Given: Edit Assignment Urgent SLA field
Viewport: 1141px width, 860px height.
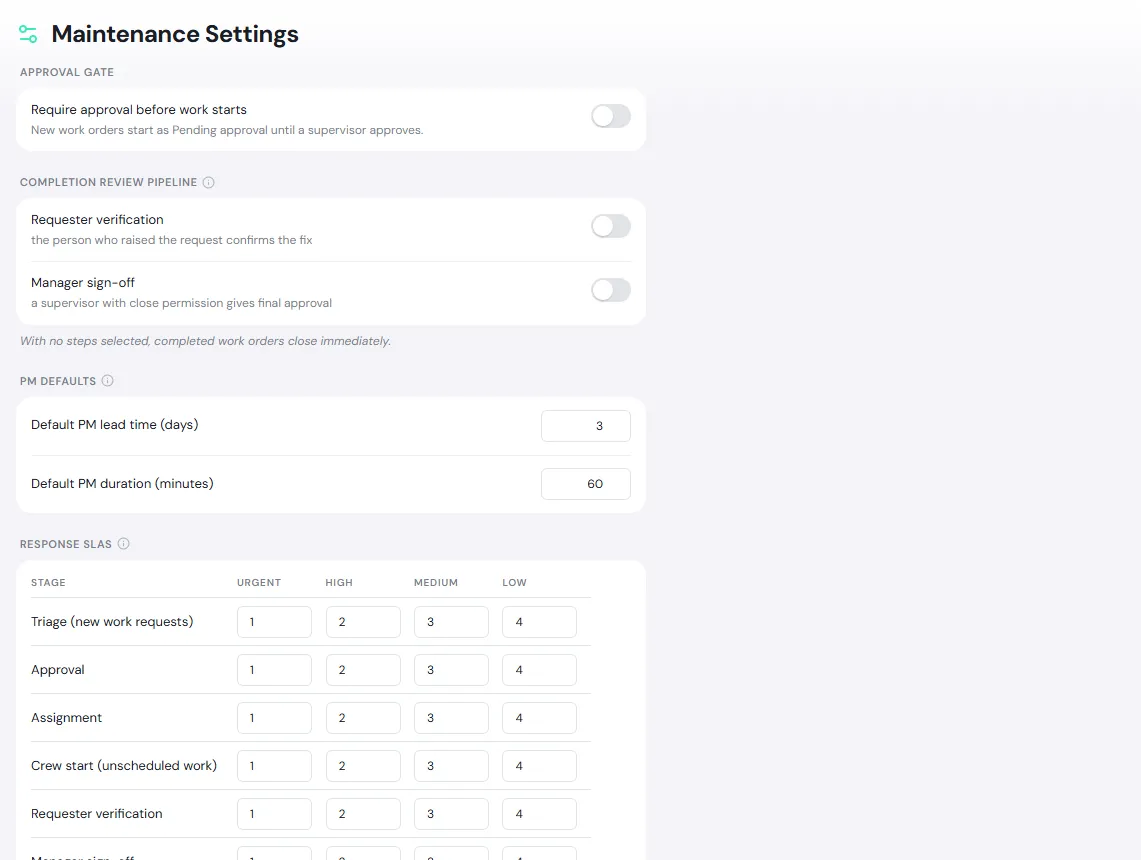Looking at the screenshot, I should point(274,718).
